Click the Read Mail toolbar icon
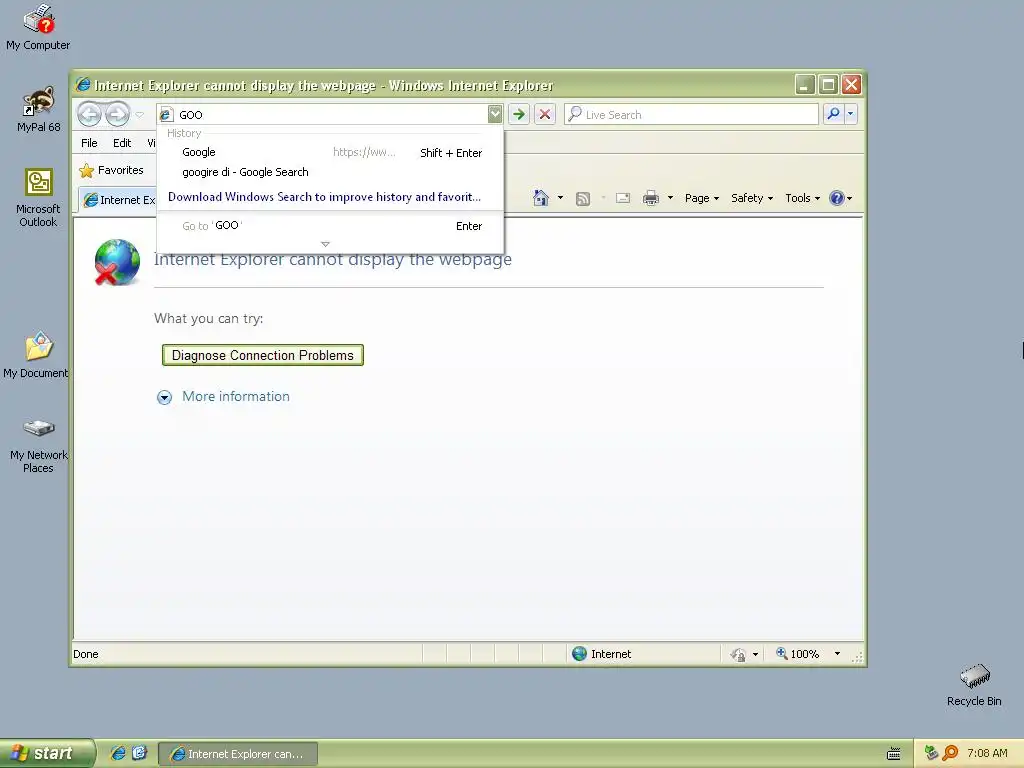 [x=623, y=198]
